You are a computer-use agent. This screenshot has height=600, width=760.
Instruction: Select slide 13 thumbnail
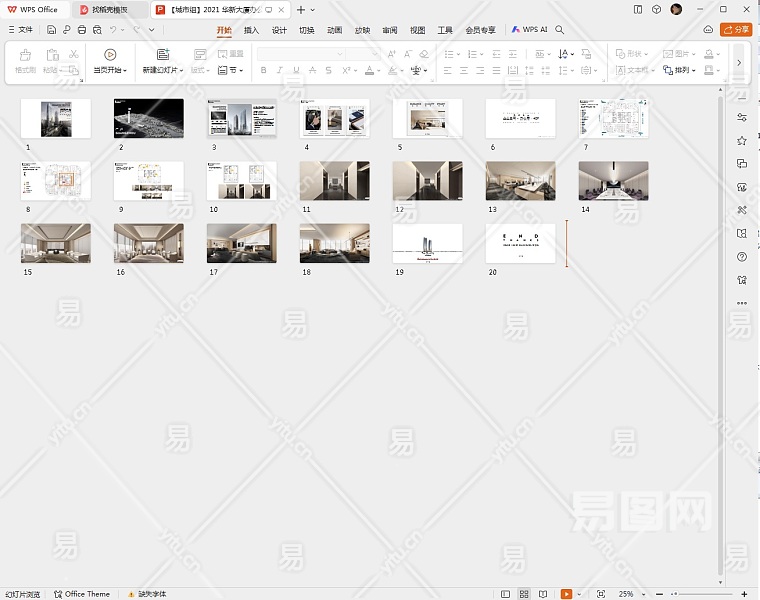pyautogui.click(x=520, y=181)
